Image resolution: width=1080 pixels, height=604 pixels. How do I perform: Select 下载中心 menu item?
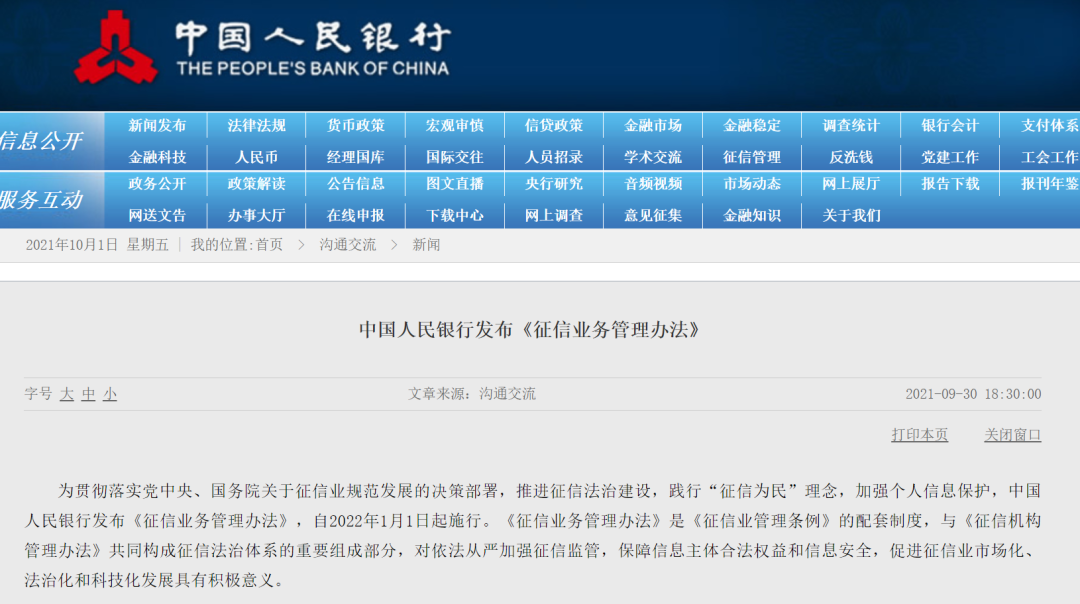click(x=455, y=216)
